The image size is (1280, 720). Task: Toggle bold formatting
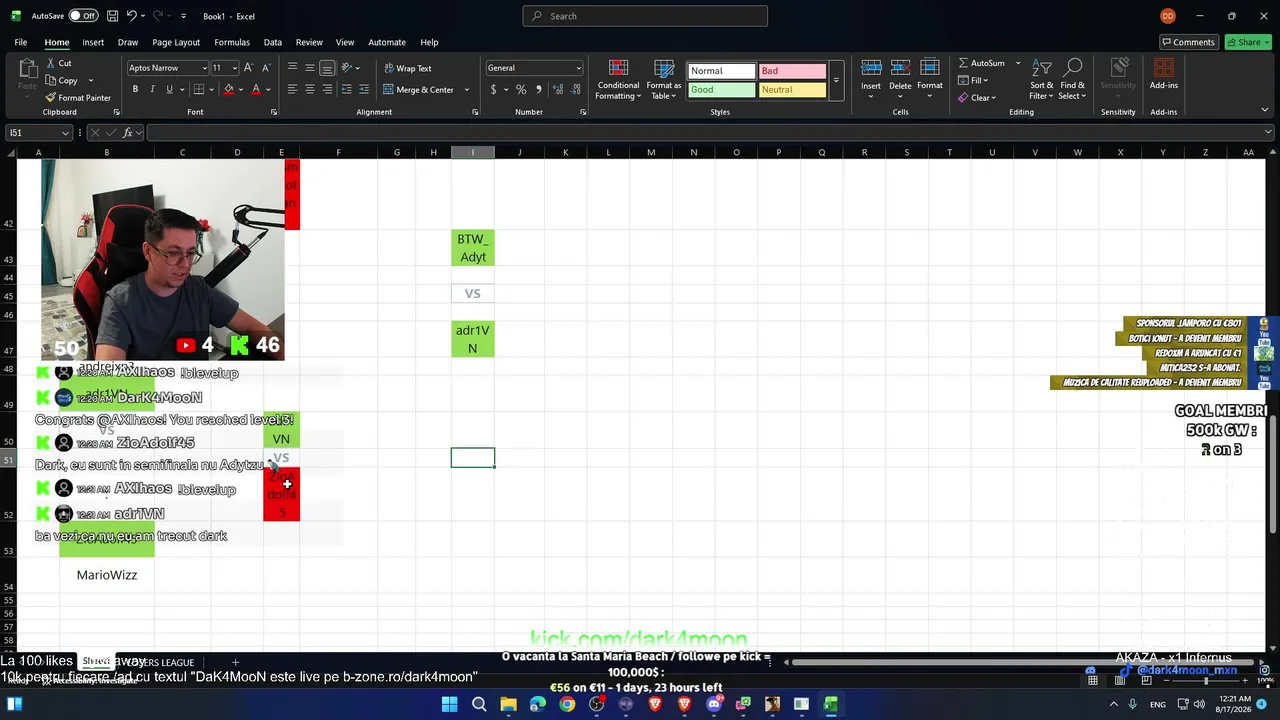click(135, 89)
